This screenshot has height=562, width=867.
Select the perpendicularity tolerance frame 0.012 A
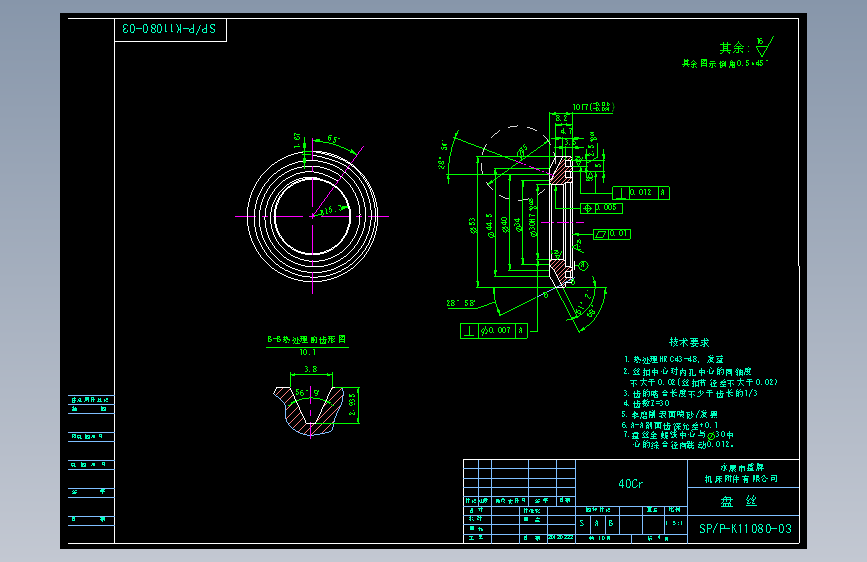tap(641, 192)
